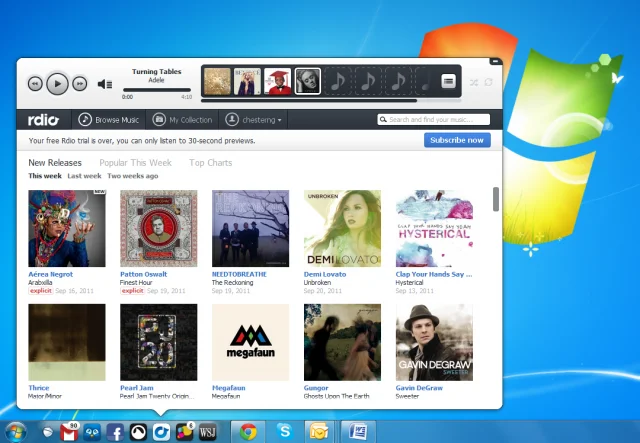
Task: Click the NEEDTOBREATHE artist link
Action: tap(239, 274)
